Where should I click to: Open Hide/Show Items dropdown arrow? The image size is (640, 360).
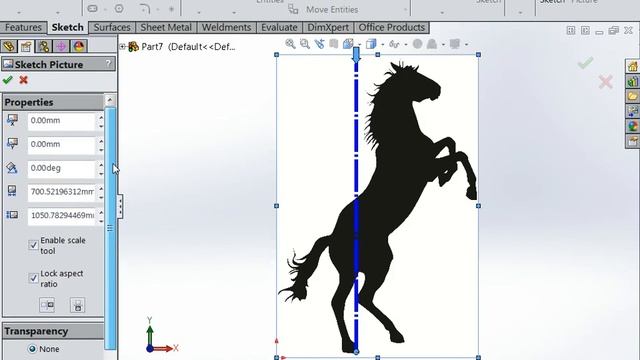tap(406, 44)
